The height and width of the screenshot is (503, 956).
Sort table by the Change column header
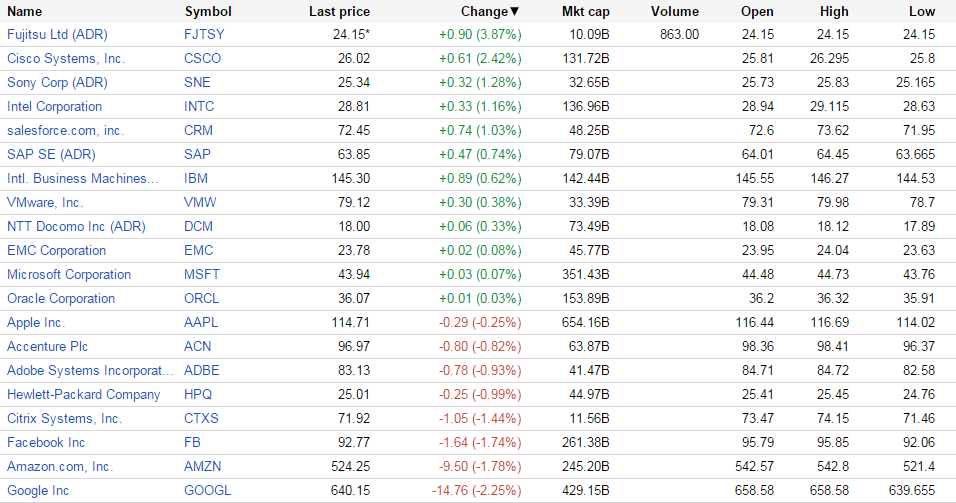click(489, 12)
